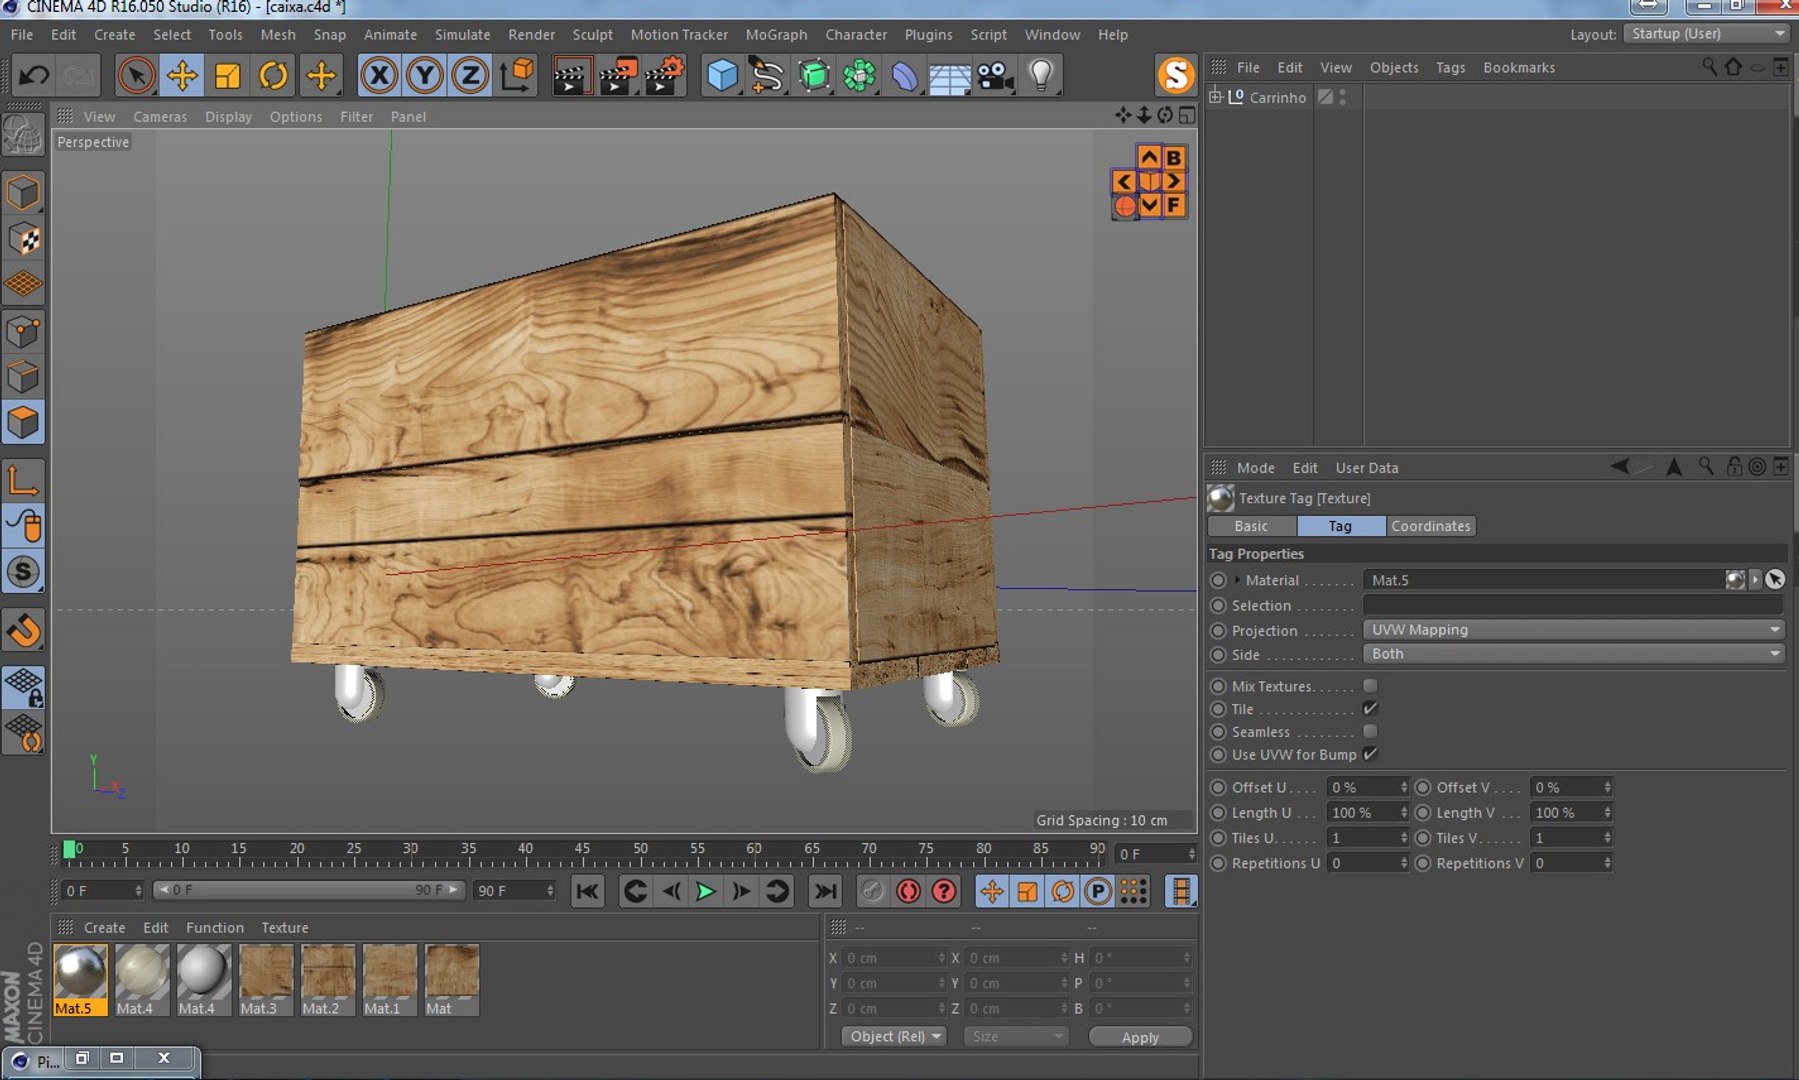Viewport: 1799px width, 1080px height.
Task: Toggle Carrinho visibility dots in Object Manager
Action: click(x=1343, y=97)
